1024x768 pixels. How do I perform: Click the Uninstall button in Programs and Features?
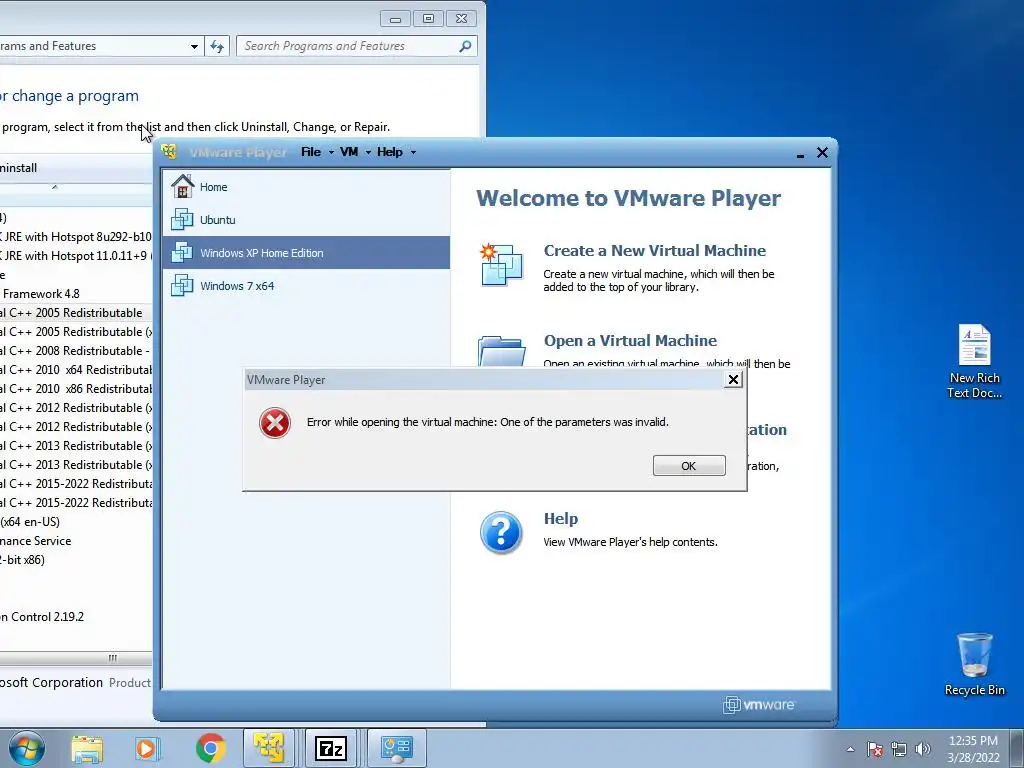click(x=18, y=168)
